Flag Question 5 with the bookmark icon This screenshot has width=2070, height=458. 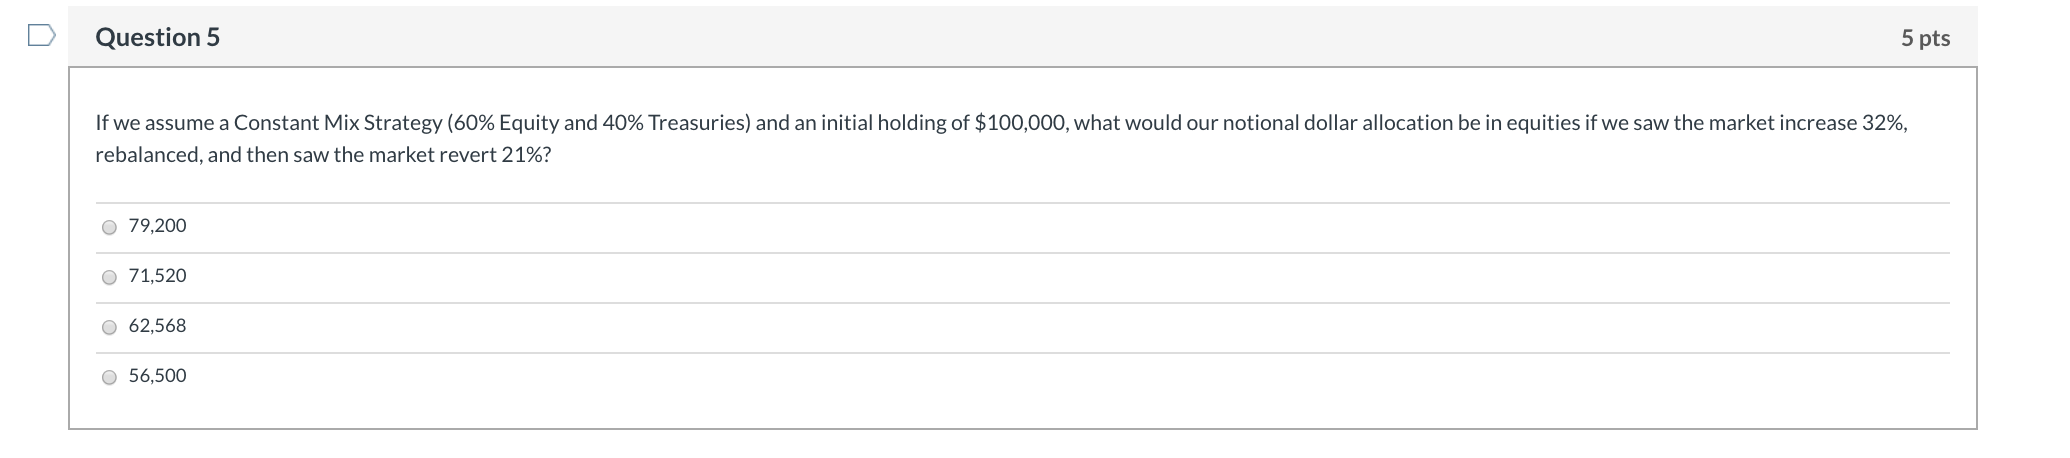(41, 36)
